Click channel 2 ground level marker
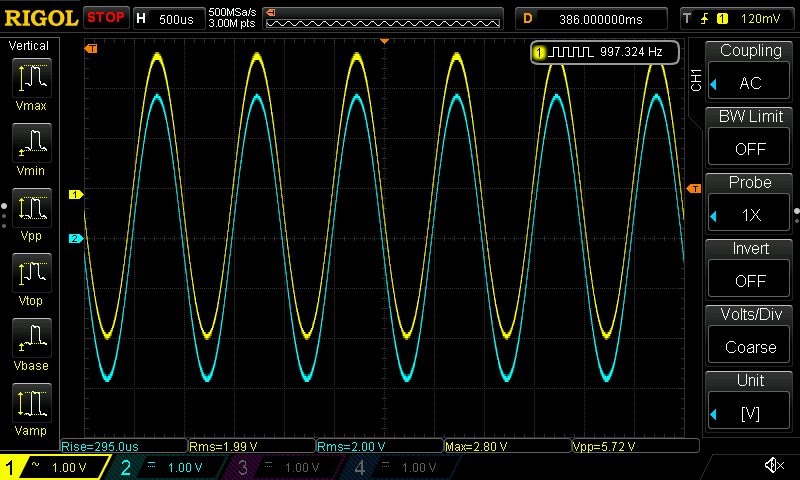This screenshot has height=480, width=800. coord(76,238)
